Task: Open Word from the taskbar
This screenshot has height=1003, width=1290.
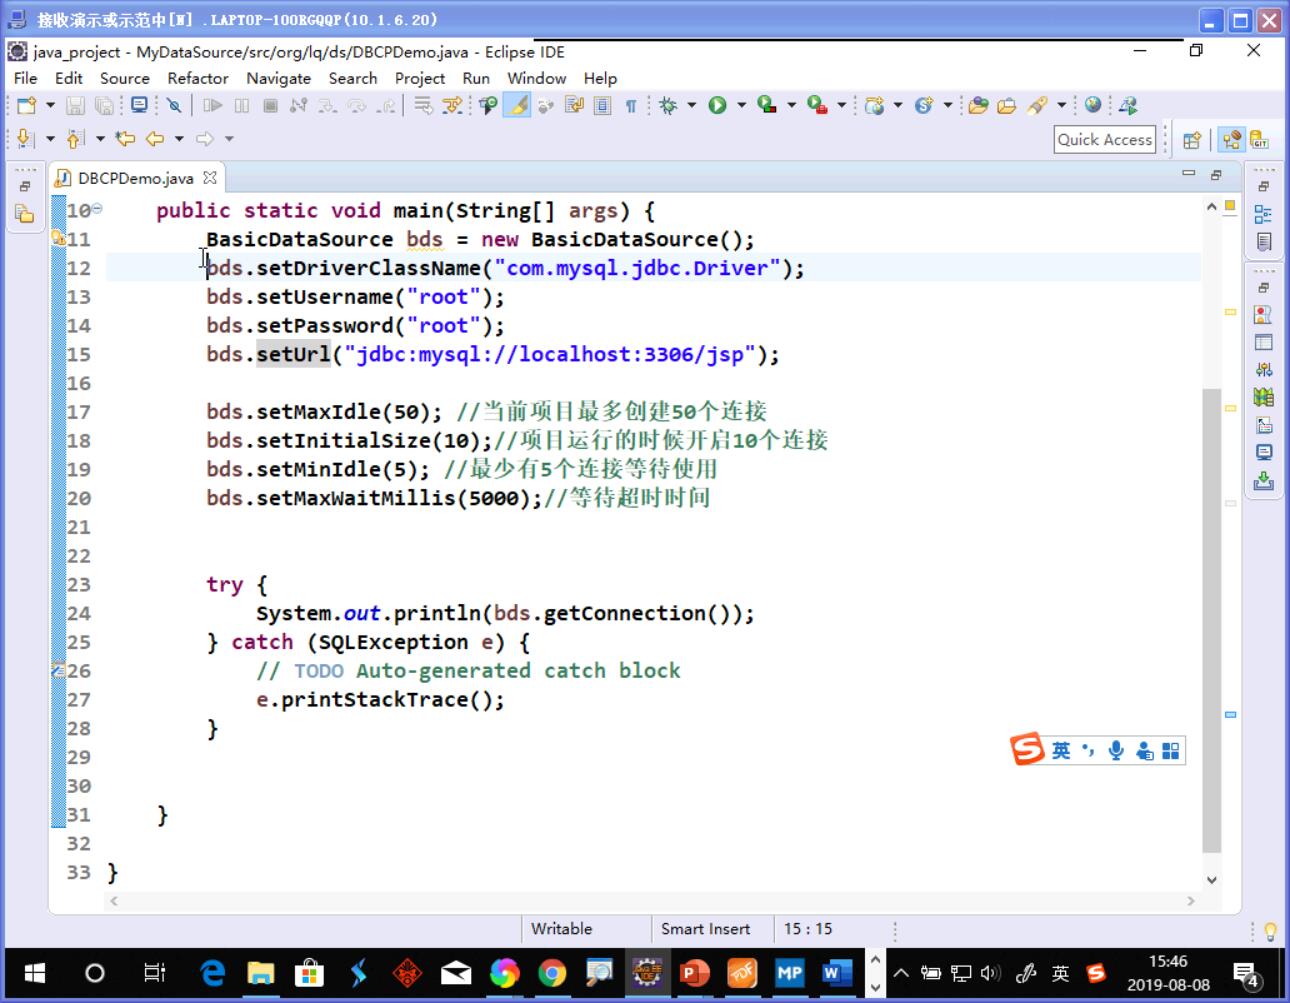Action: [x=837, y=972]
